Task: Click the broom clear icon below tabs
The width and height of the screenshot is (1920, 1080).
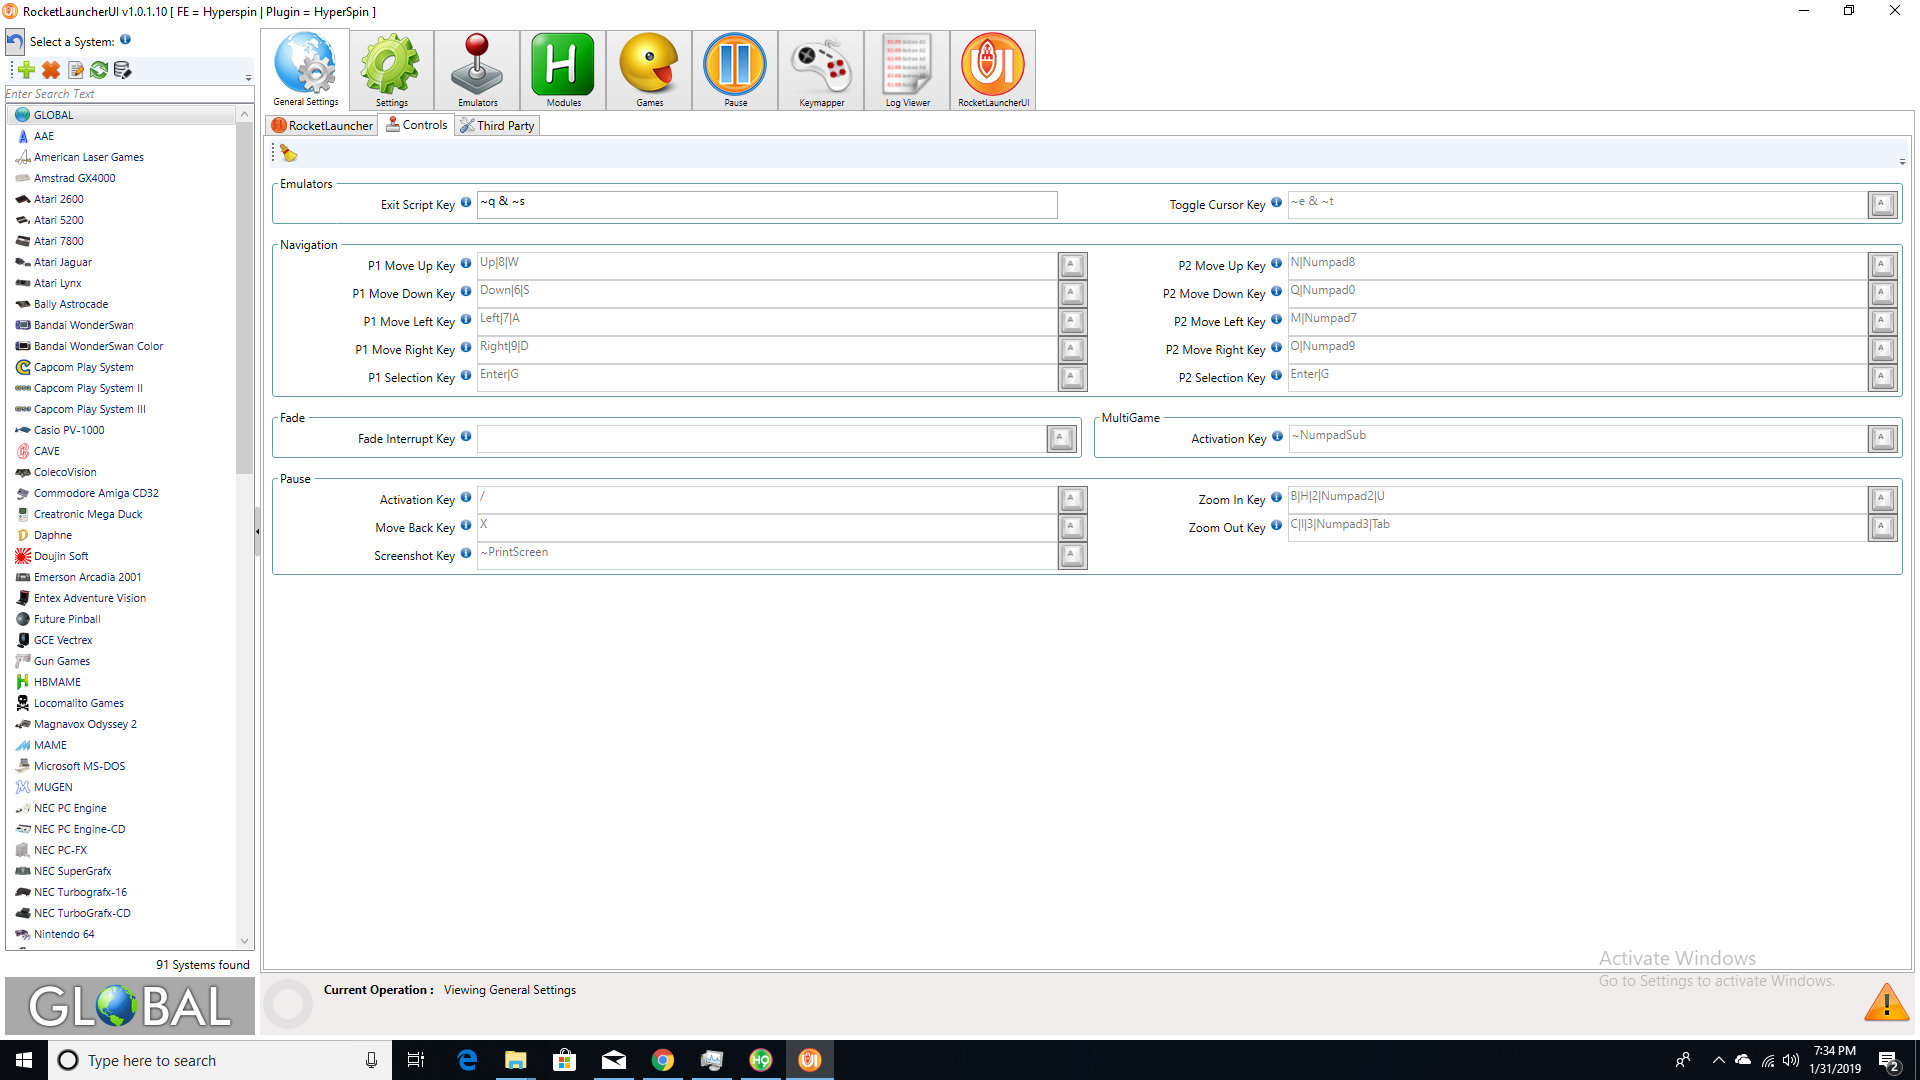Action: click(289, 153)
